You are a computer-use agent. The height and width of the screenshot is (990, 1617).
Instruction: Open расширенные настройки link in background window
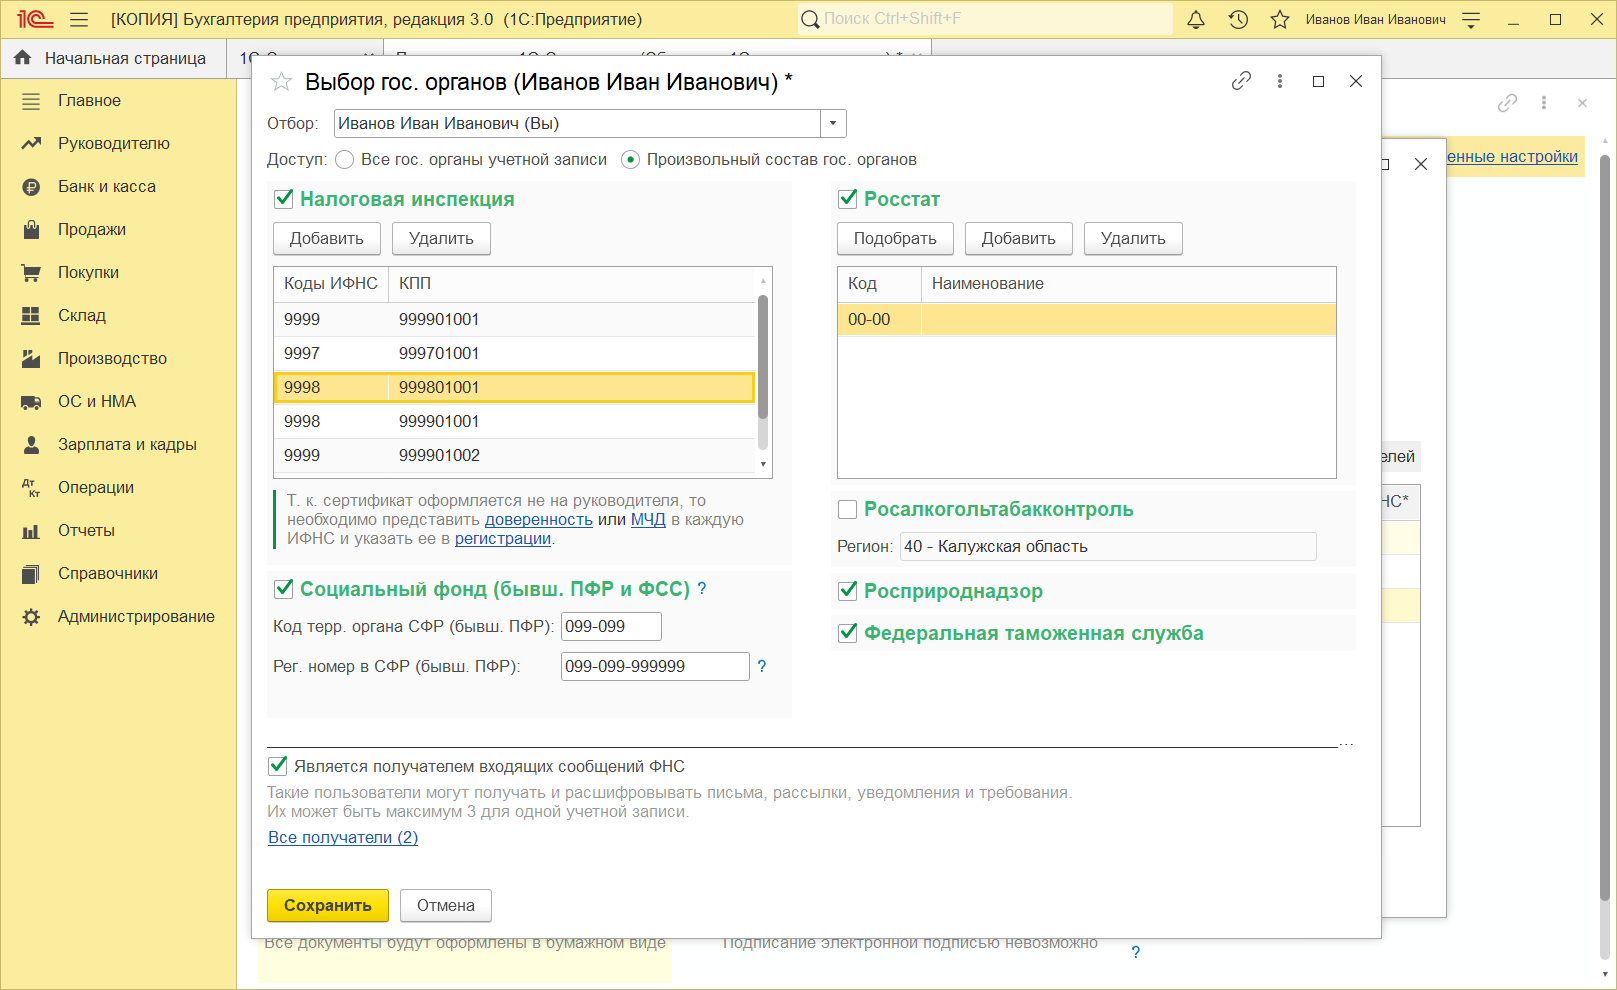[1512, 156]
